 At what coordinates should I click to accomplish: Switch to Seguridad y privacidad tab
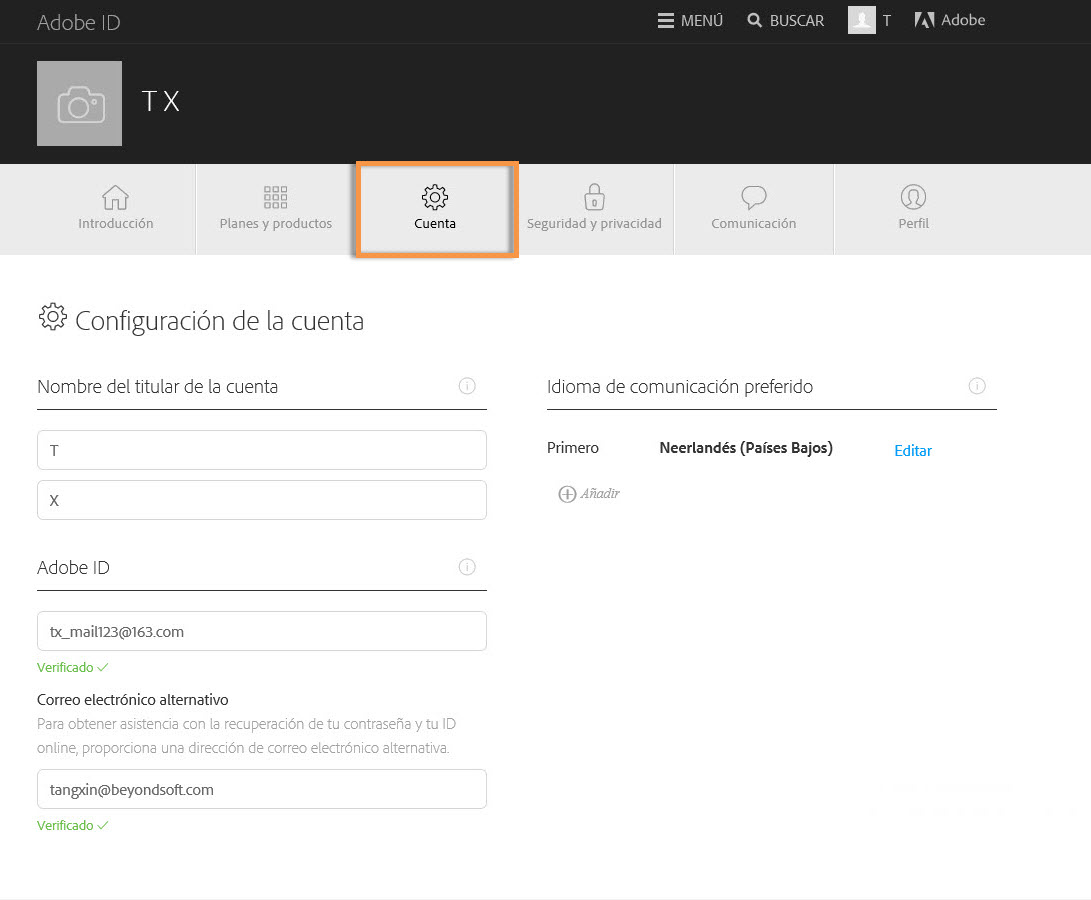click(594, 208)
